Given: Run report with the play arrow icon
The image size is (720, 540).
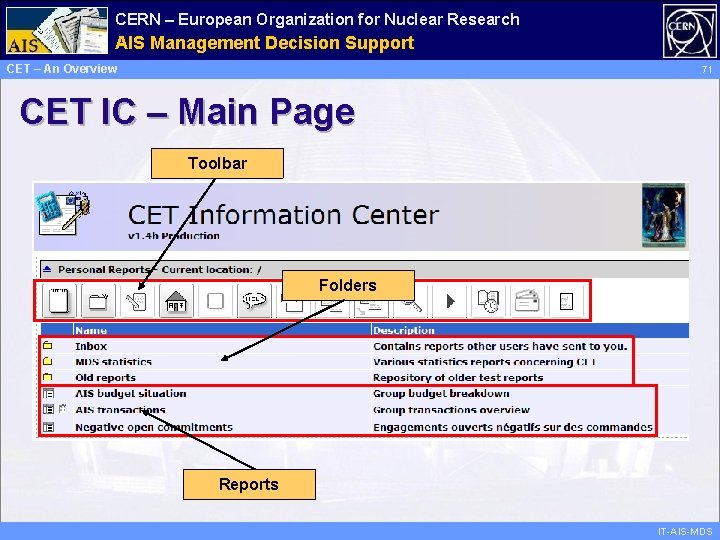Looking at the screenshot, I should coord(450,301).
